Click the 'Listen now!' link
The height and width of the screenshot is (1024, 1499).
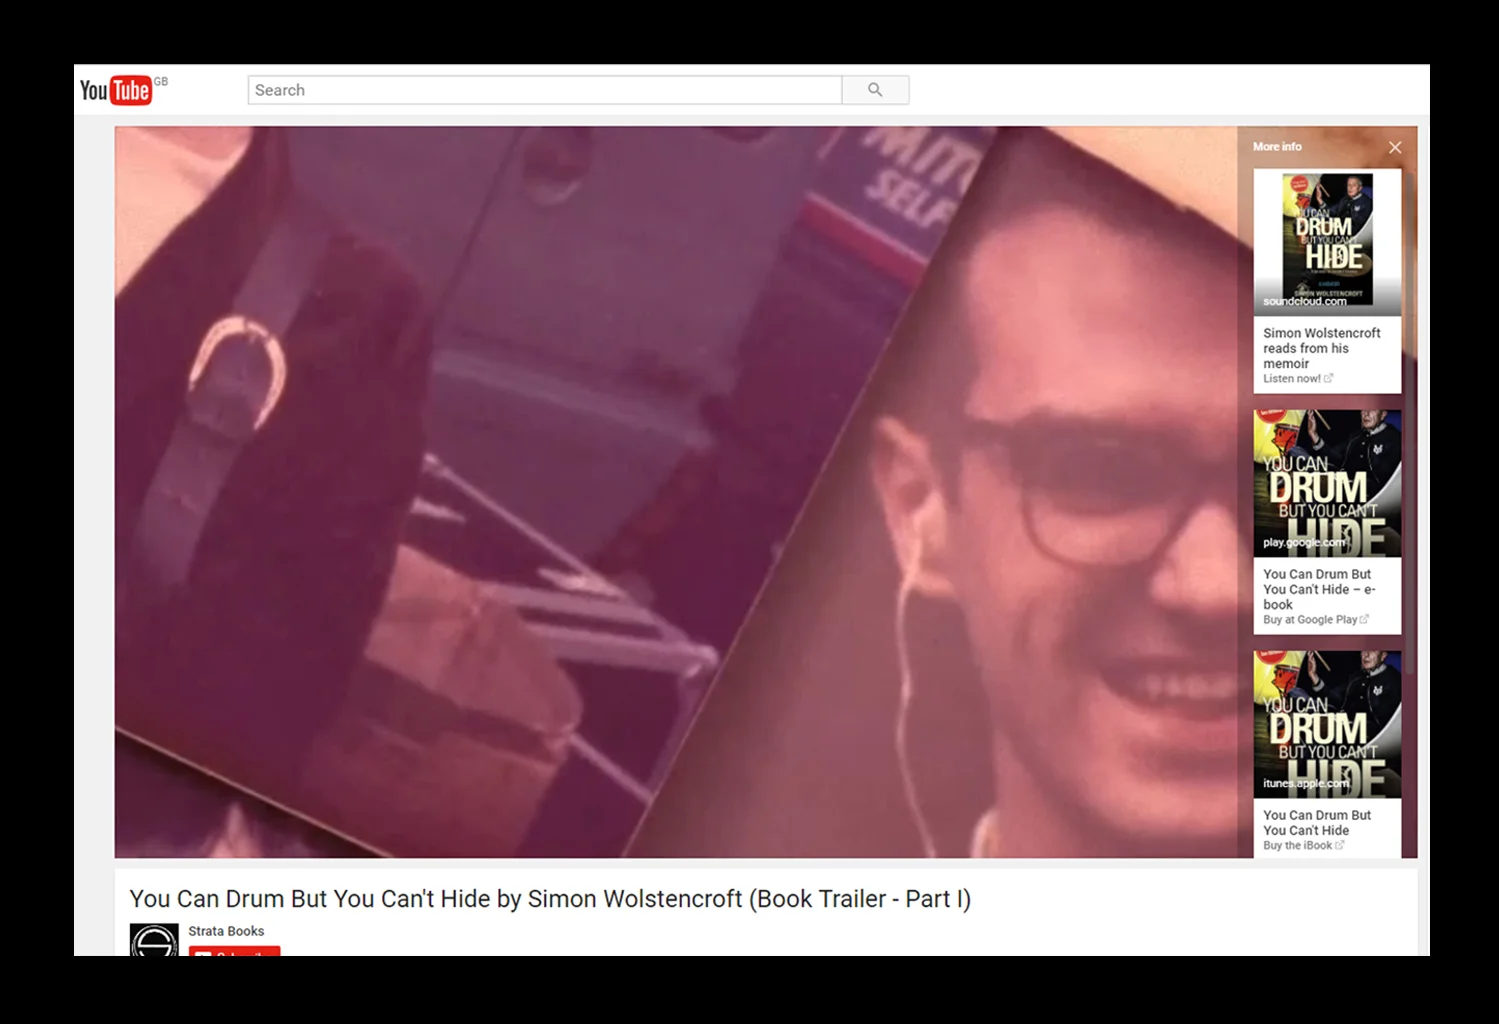point(1297,379)
